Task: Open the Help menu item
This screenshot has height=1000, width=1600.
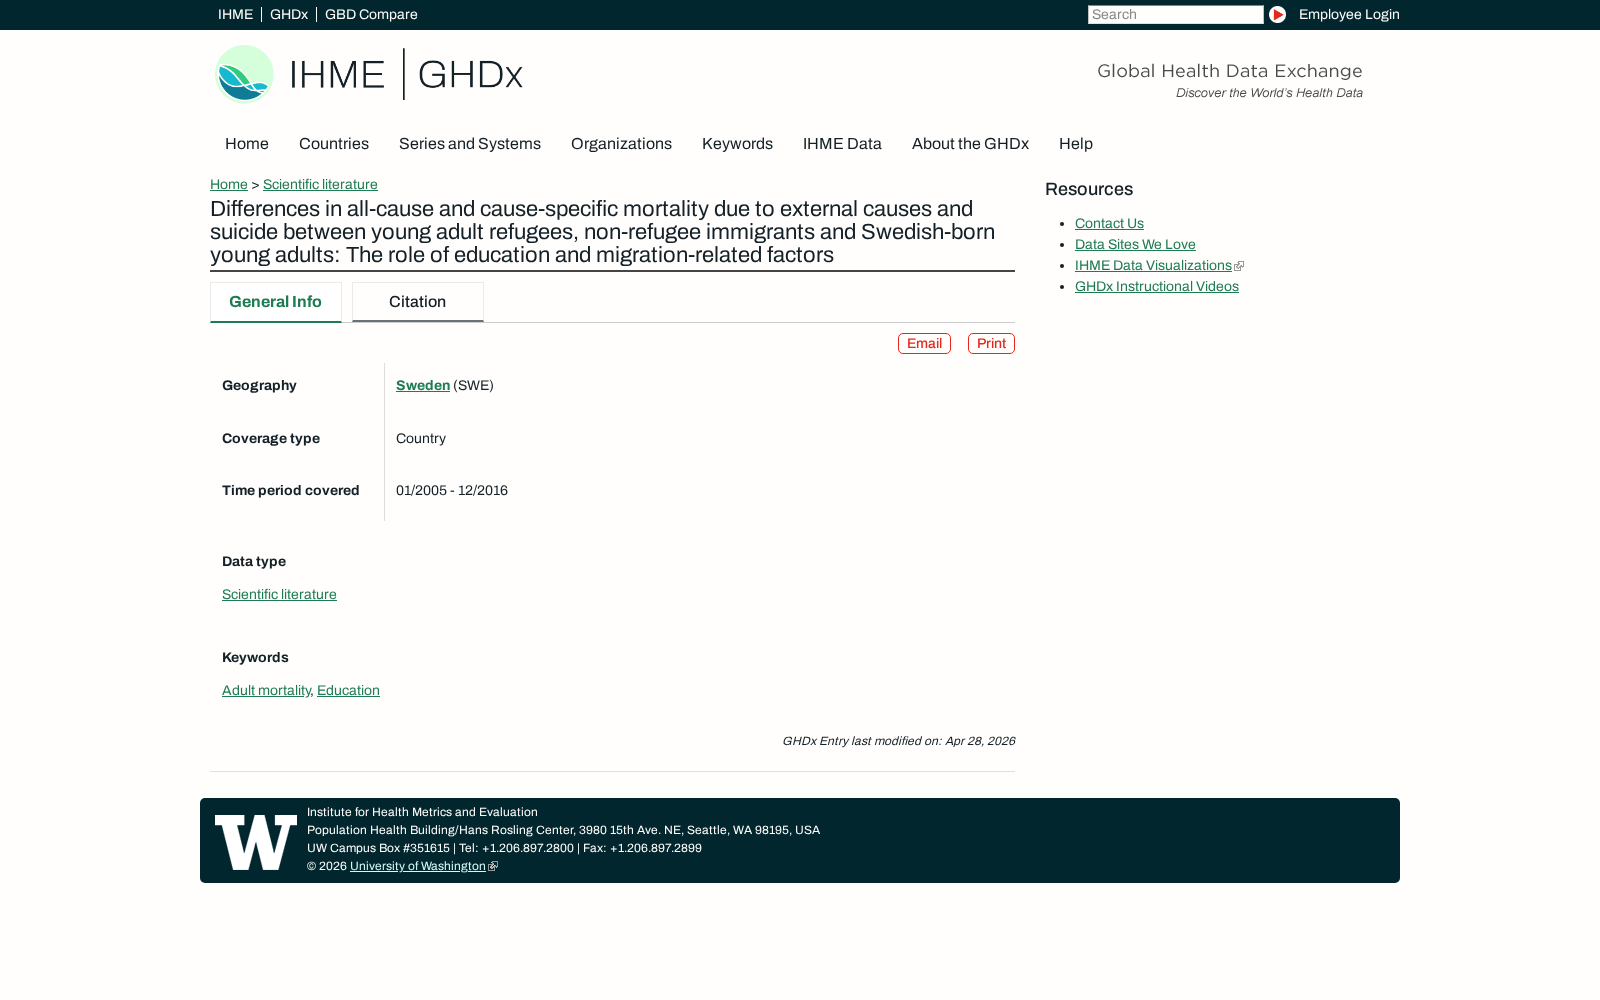Action: 1076,144
